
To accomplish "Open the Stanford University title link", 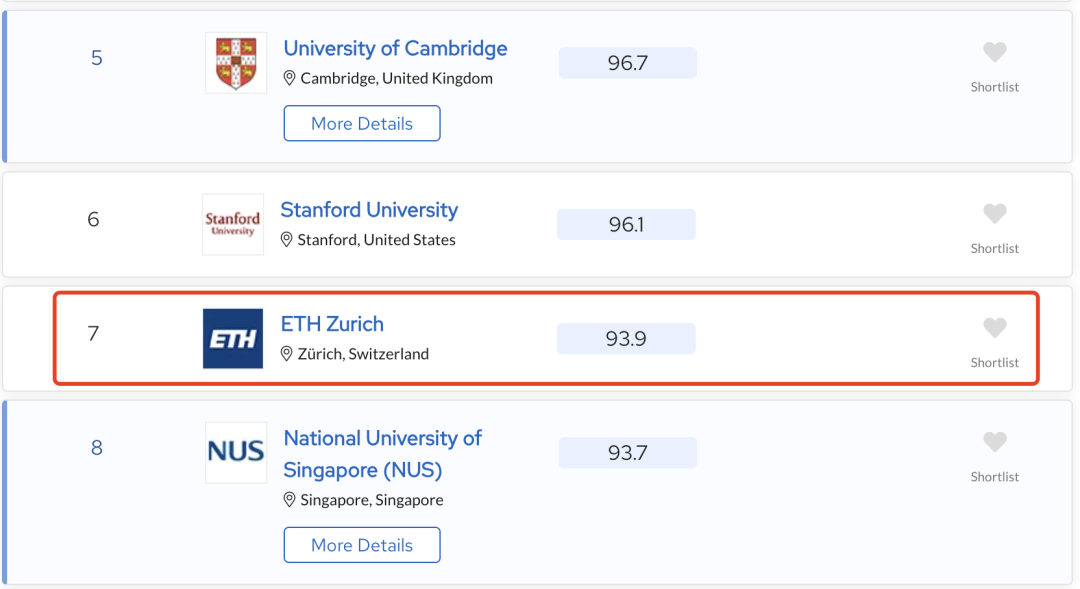I will (x=369, y=209).
